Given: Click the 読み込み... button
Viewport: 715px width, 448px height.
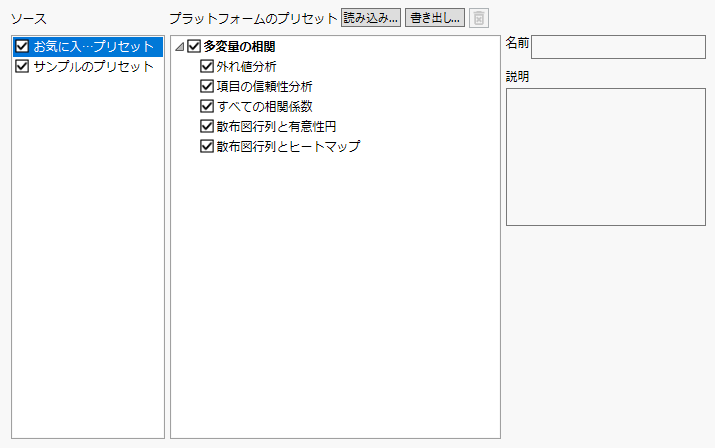Looking at the screenshot, I should (371, 18).
